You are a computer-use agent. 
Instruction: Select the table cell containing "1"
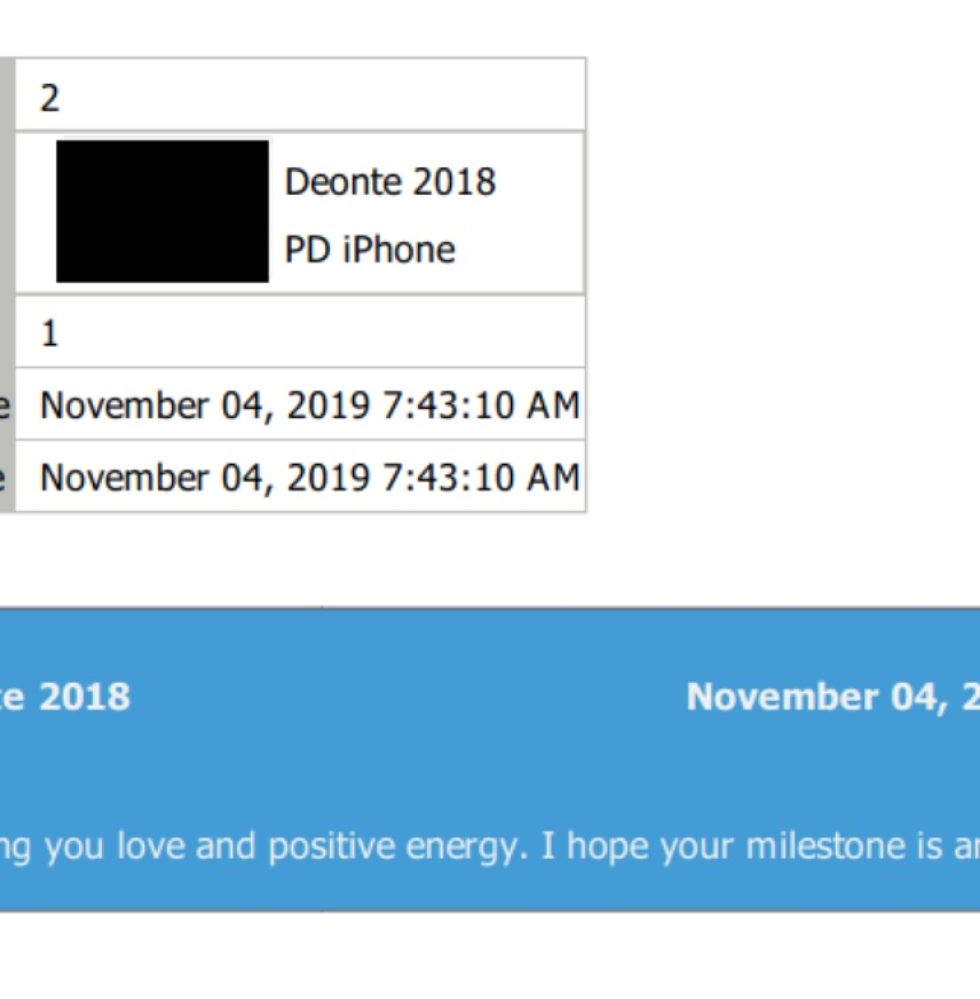pyautogui.click(x=300, y=331)
